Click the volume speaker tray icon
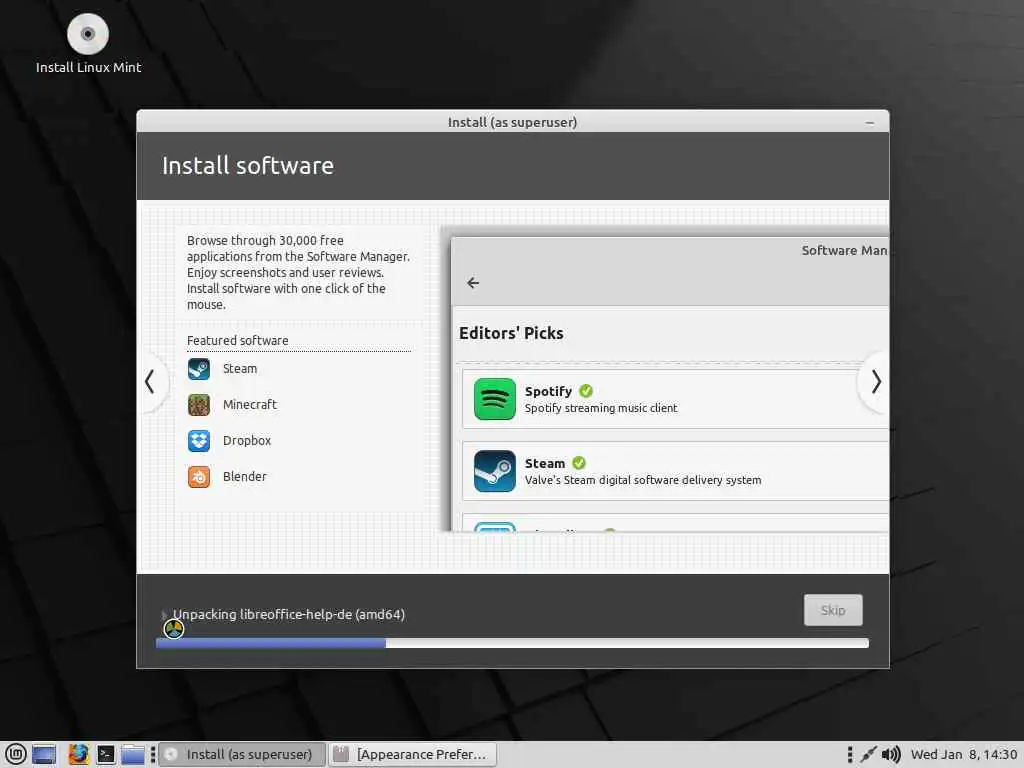The height and width of the screenshot is (768, 1024). tap(891, 754)
